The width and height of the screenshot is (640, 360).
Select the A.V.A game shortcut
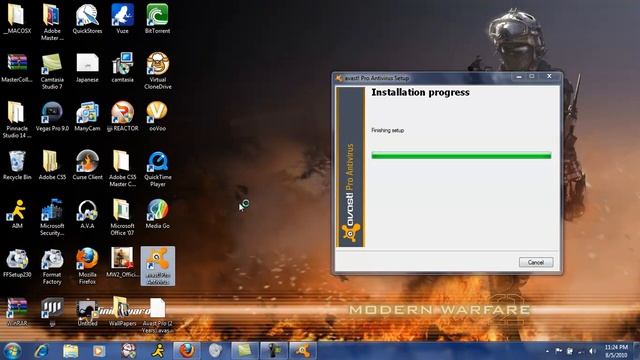coord(87,213)
